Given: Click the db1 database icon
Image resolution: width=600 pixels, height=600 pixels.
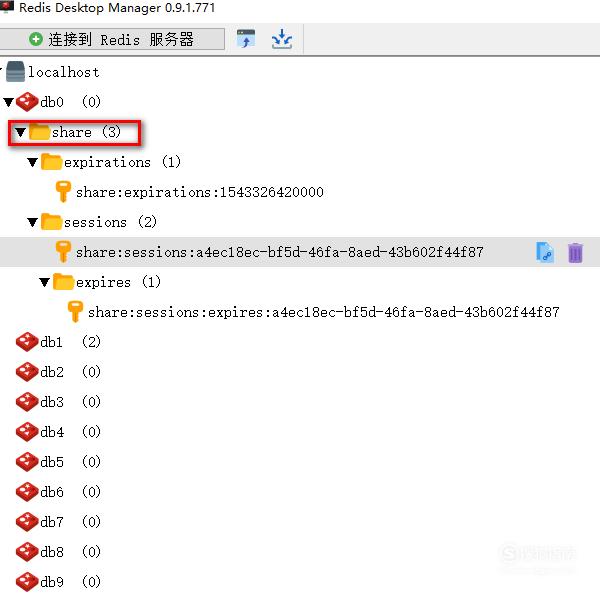Looking at the screenshot, I should point(27,342).
